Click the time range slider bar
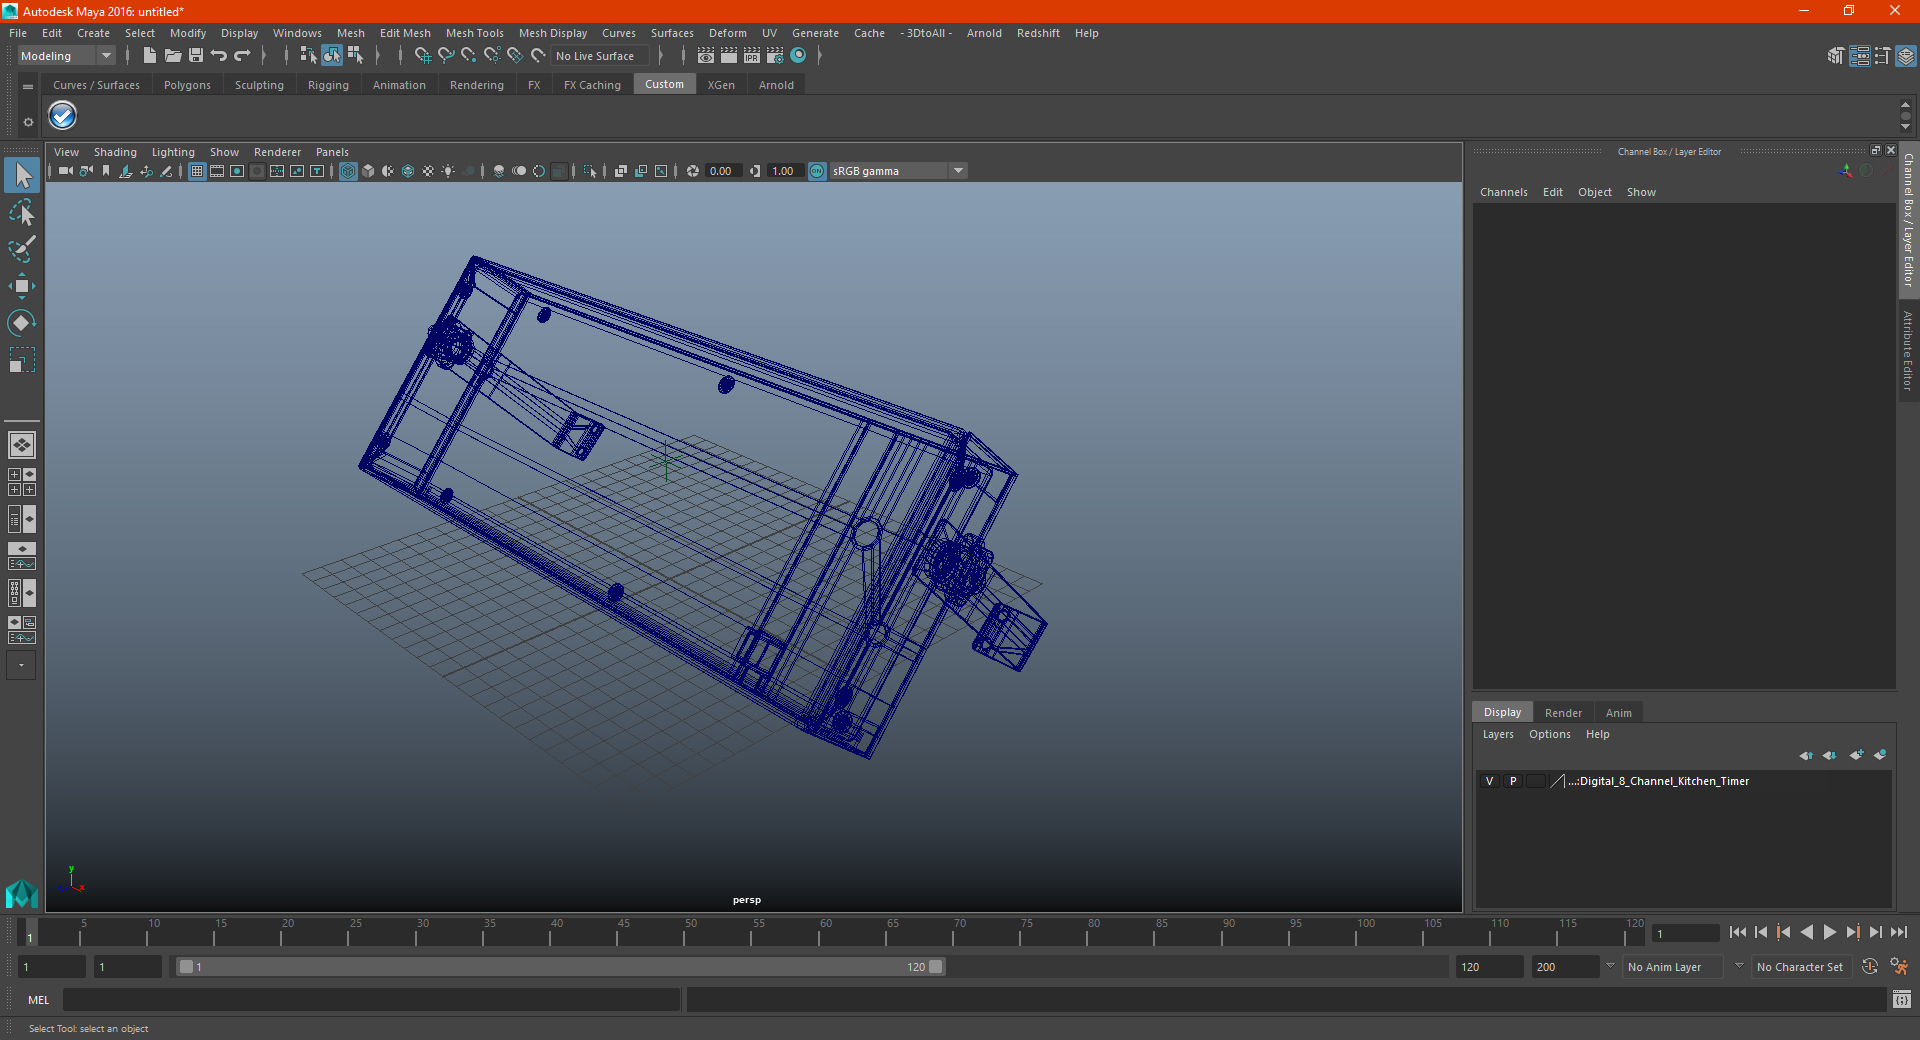 [560, 967]
